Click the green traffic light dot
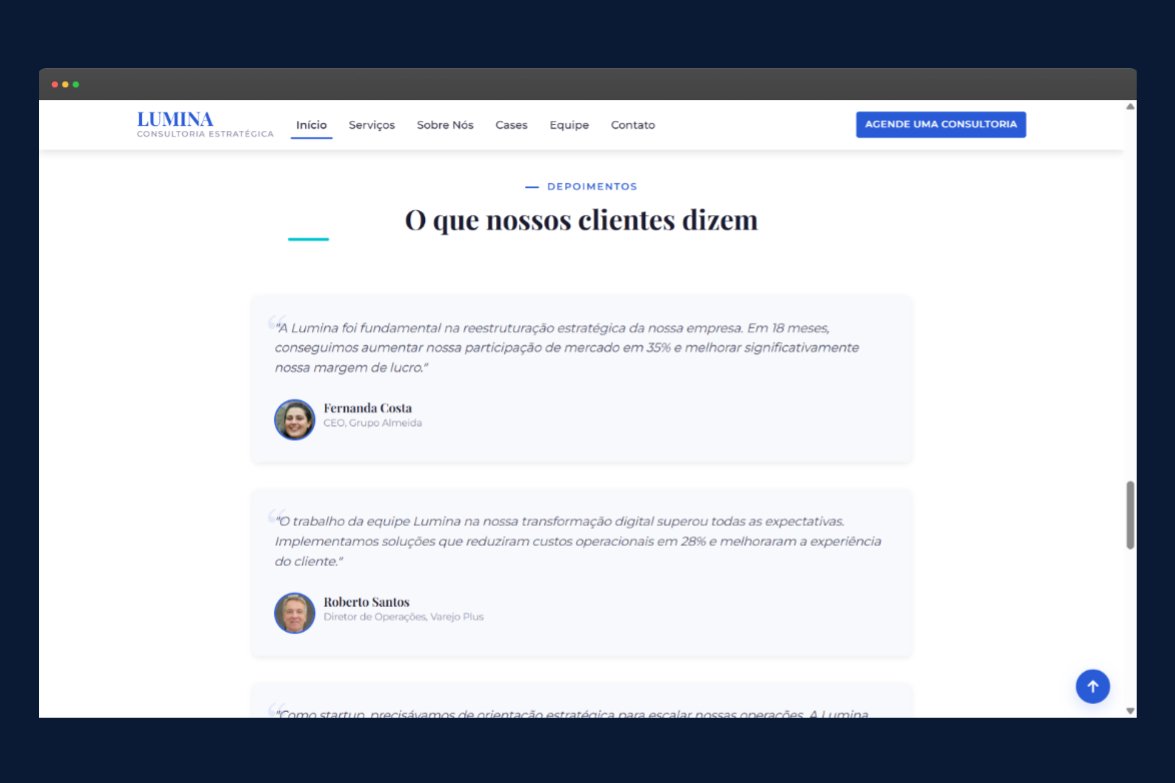This screenshot has height=783, width=1175. [74, 84]
